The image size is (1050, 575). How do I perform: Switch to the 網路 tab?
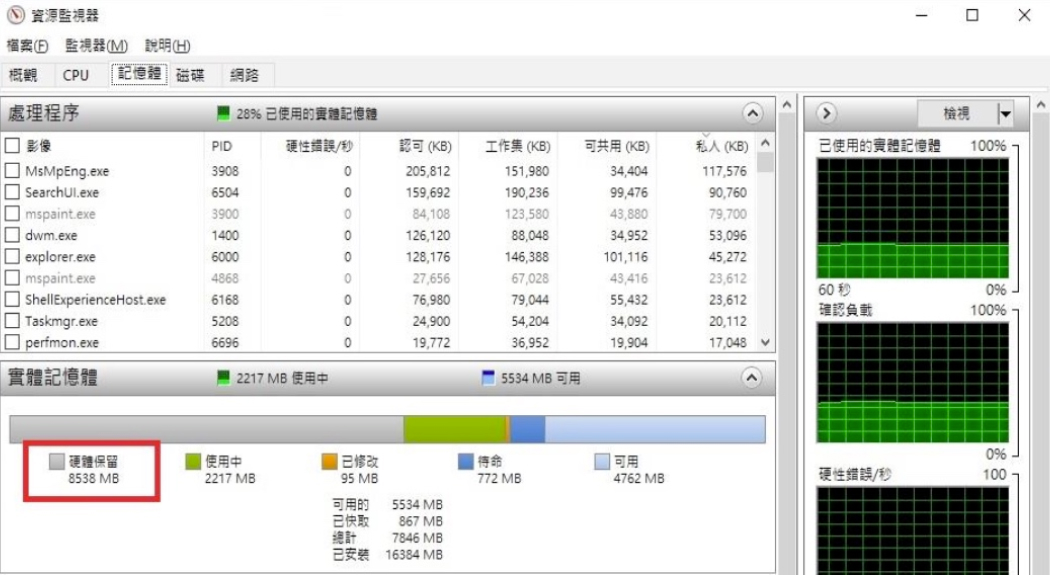point(244,75)
